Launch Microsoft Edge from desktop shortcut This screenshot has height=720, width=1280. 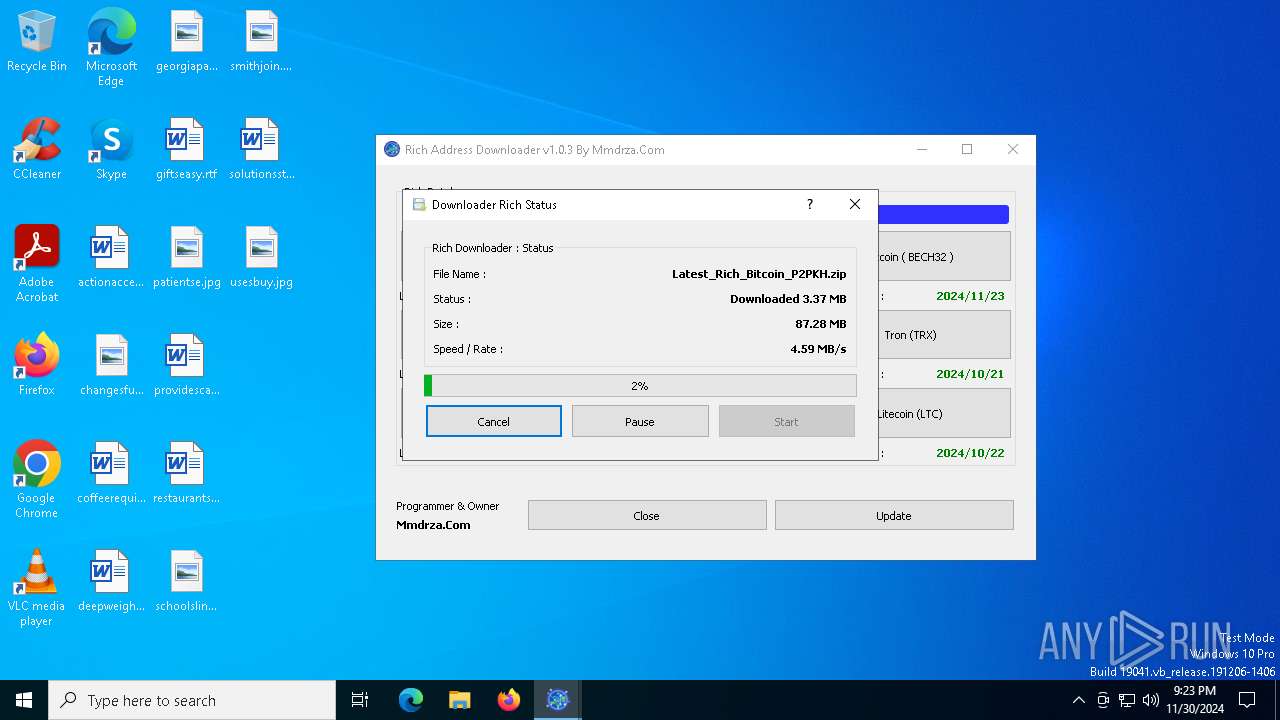pos(111,47)
